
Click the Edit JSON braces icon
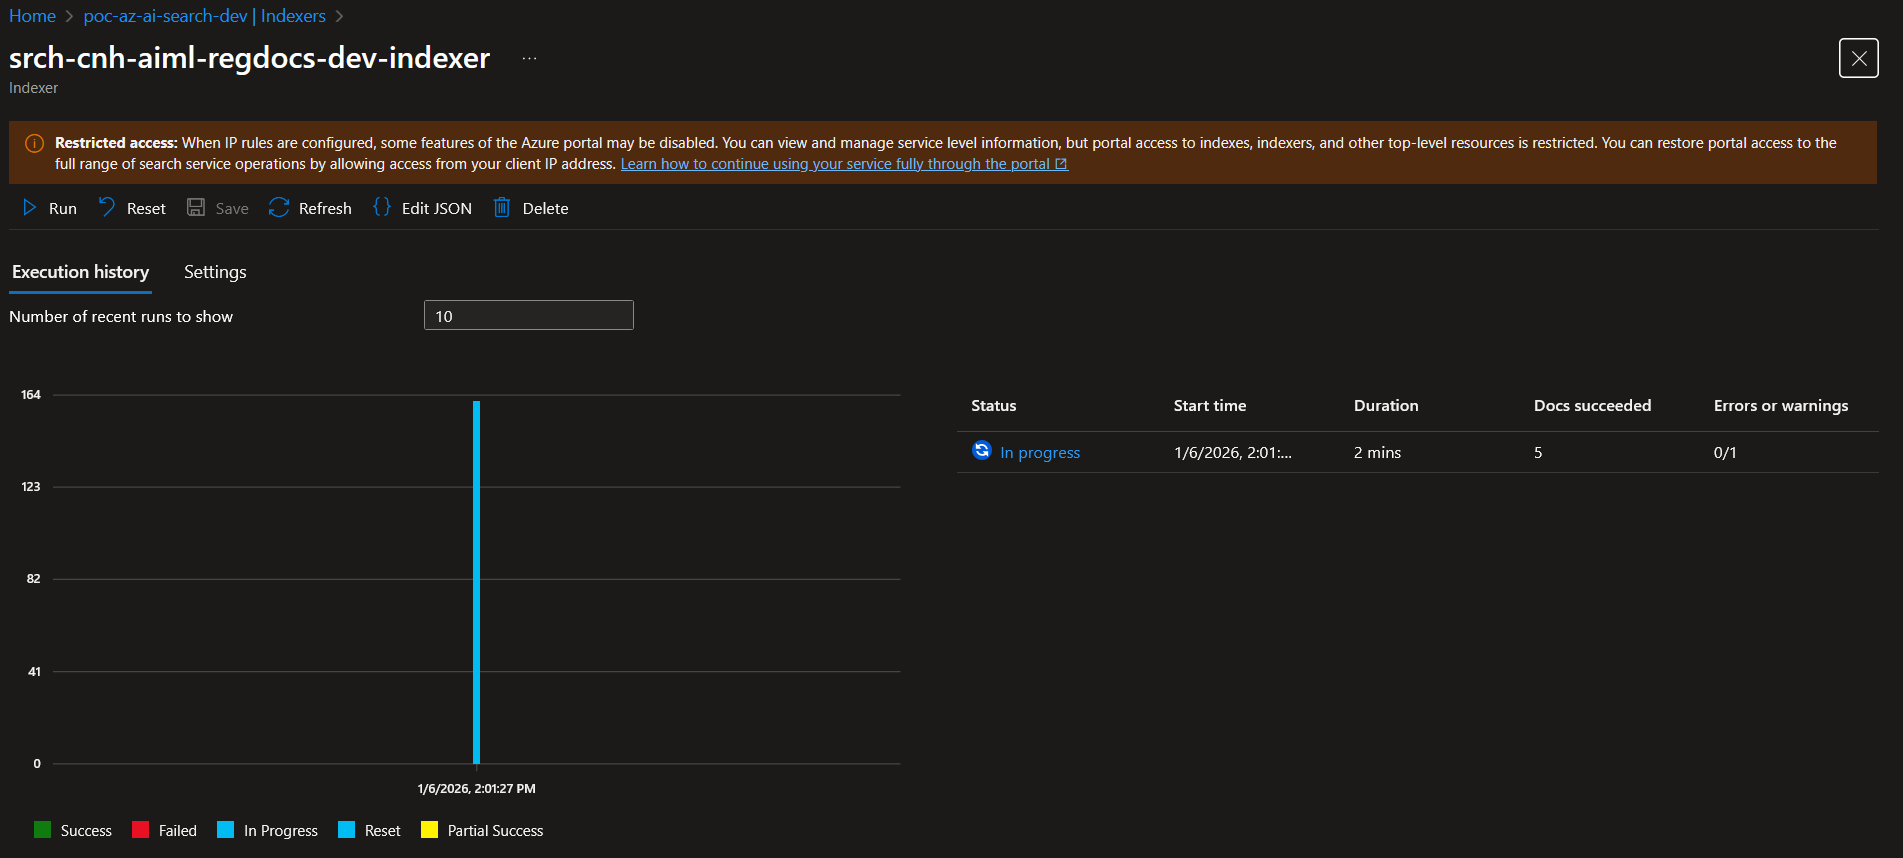point(382,207)
